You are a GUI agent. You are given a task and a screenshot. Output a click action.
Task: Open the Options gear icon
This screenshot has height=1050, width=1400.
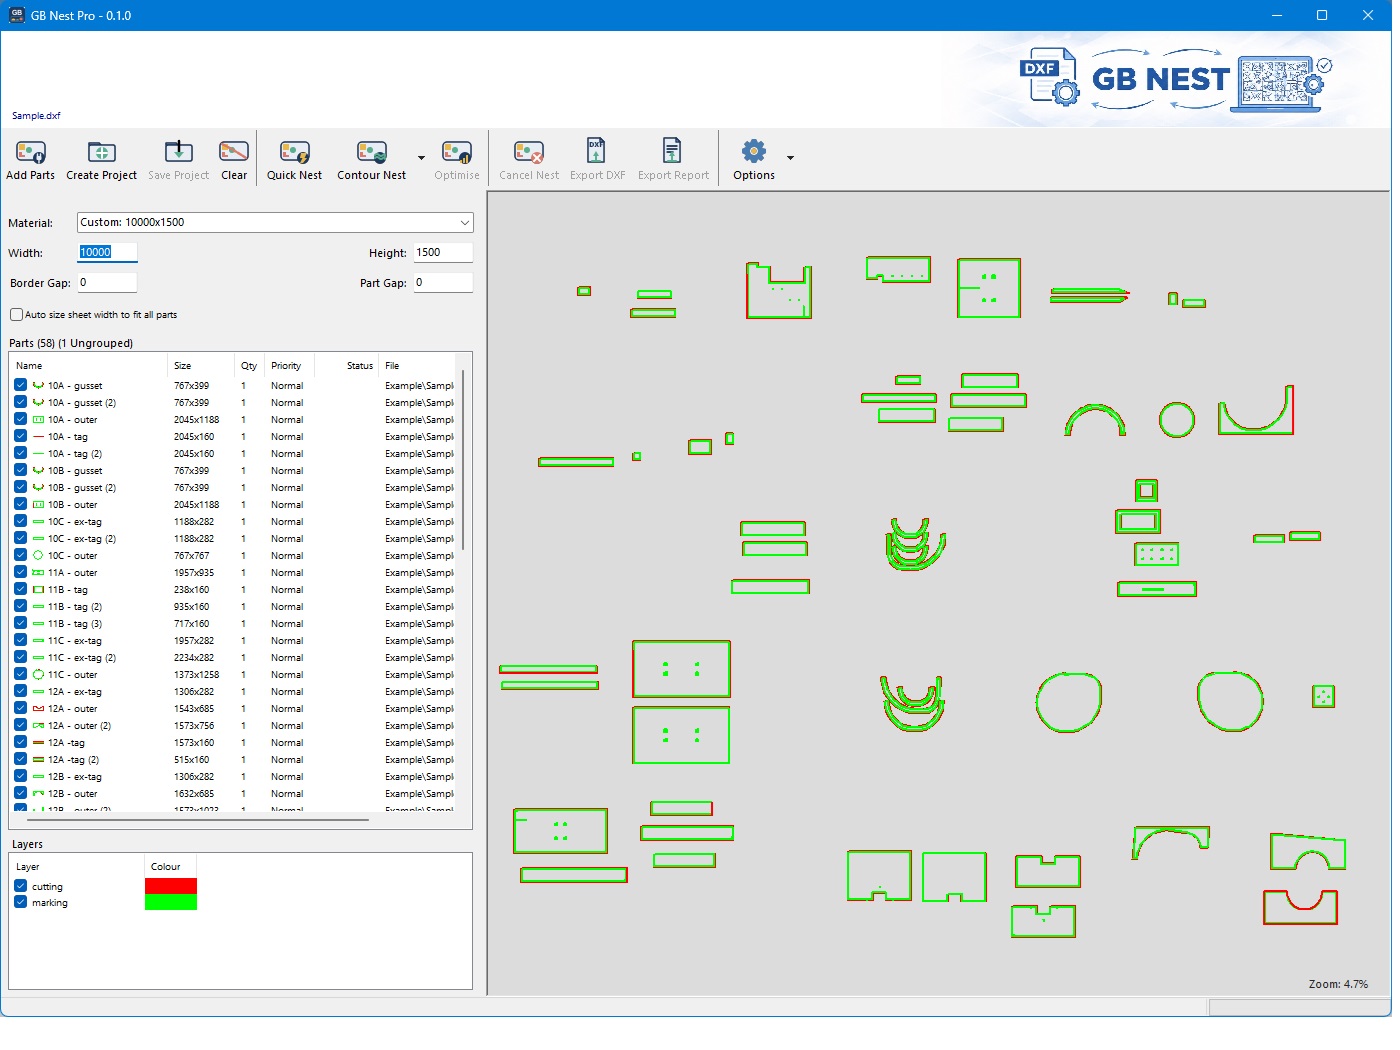click(753, 152)
